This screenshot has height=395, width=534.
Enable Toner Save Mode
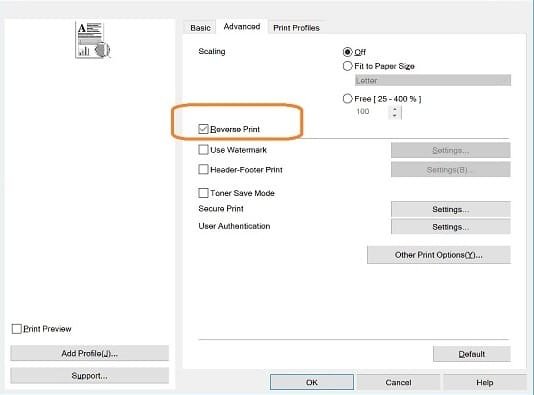[203, 193]
